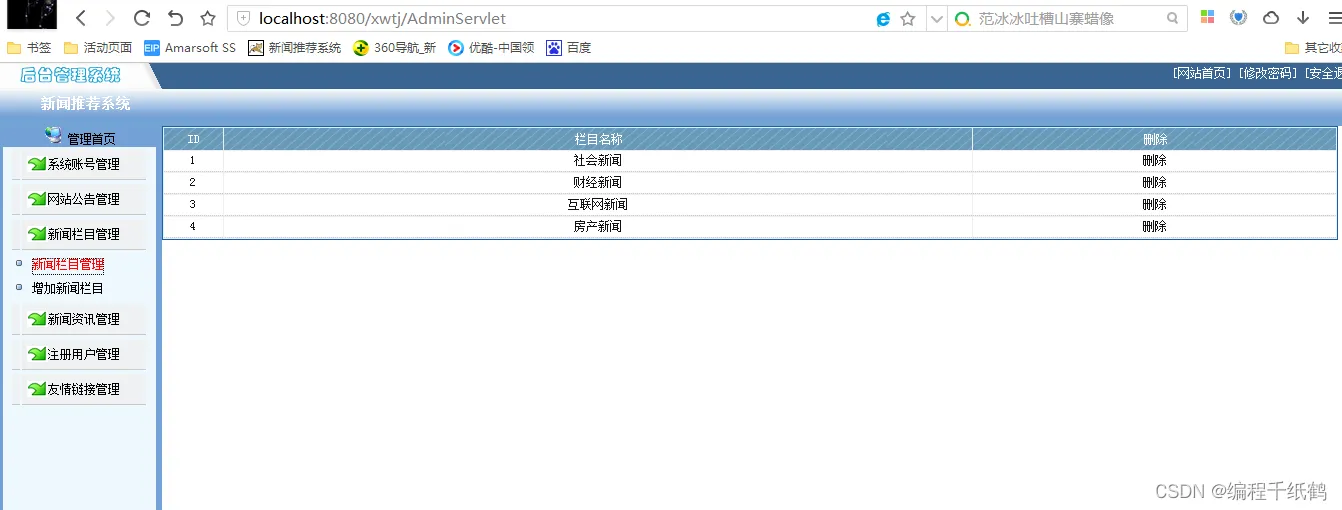Image resolution: width=1342 pixels, height=510 pixels.
Task: Reload the page with the refresh icon
Action: point(142,18)
